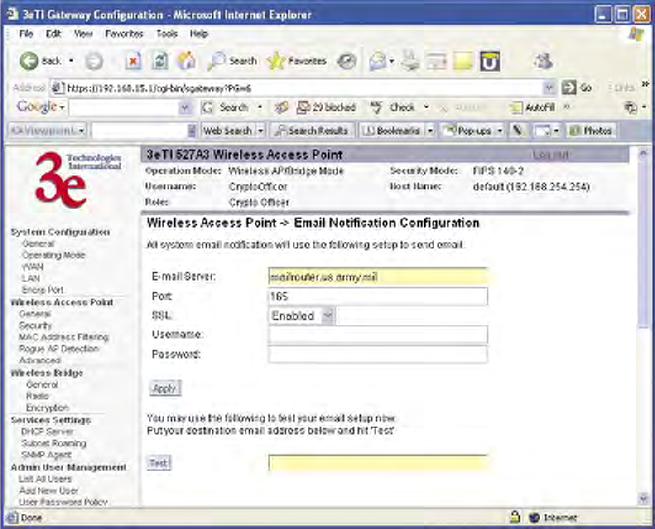Click the Messenger people icon
This screenshot has height=529, width=655.
click(543, 61)
